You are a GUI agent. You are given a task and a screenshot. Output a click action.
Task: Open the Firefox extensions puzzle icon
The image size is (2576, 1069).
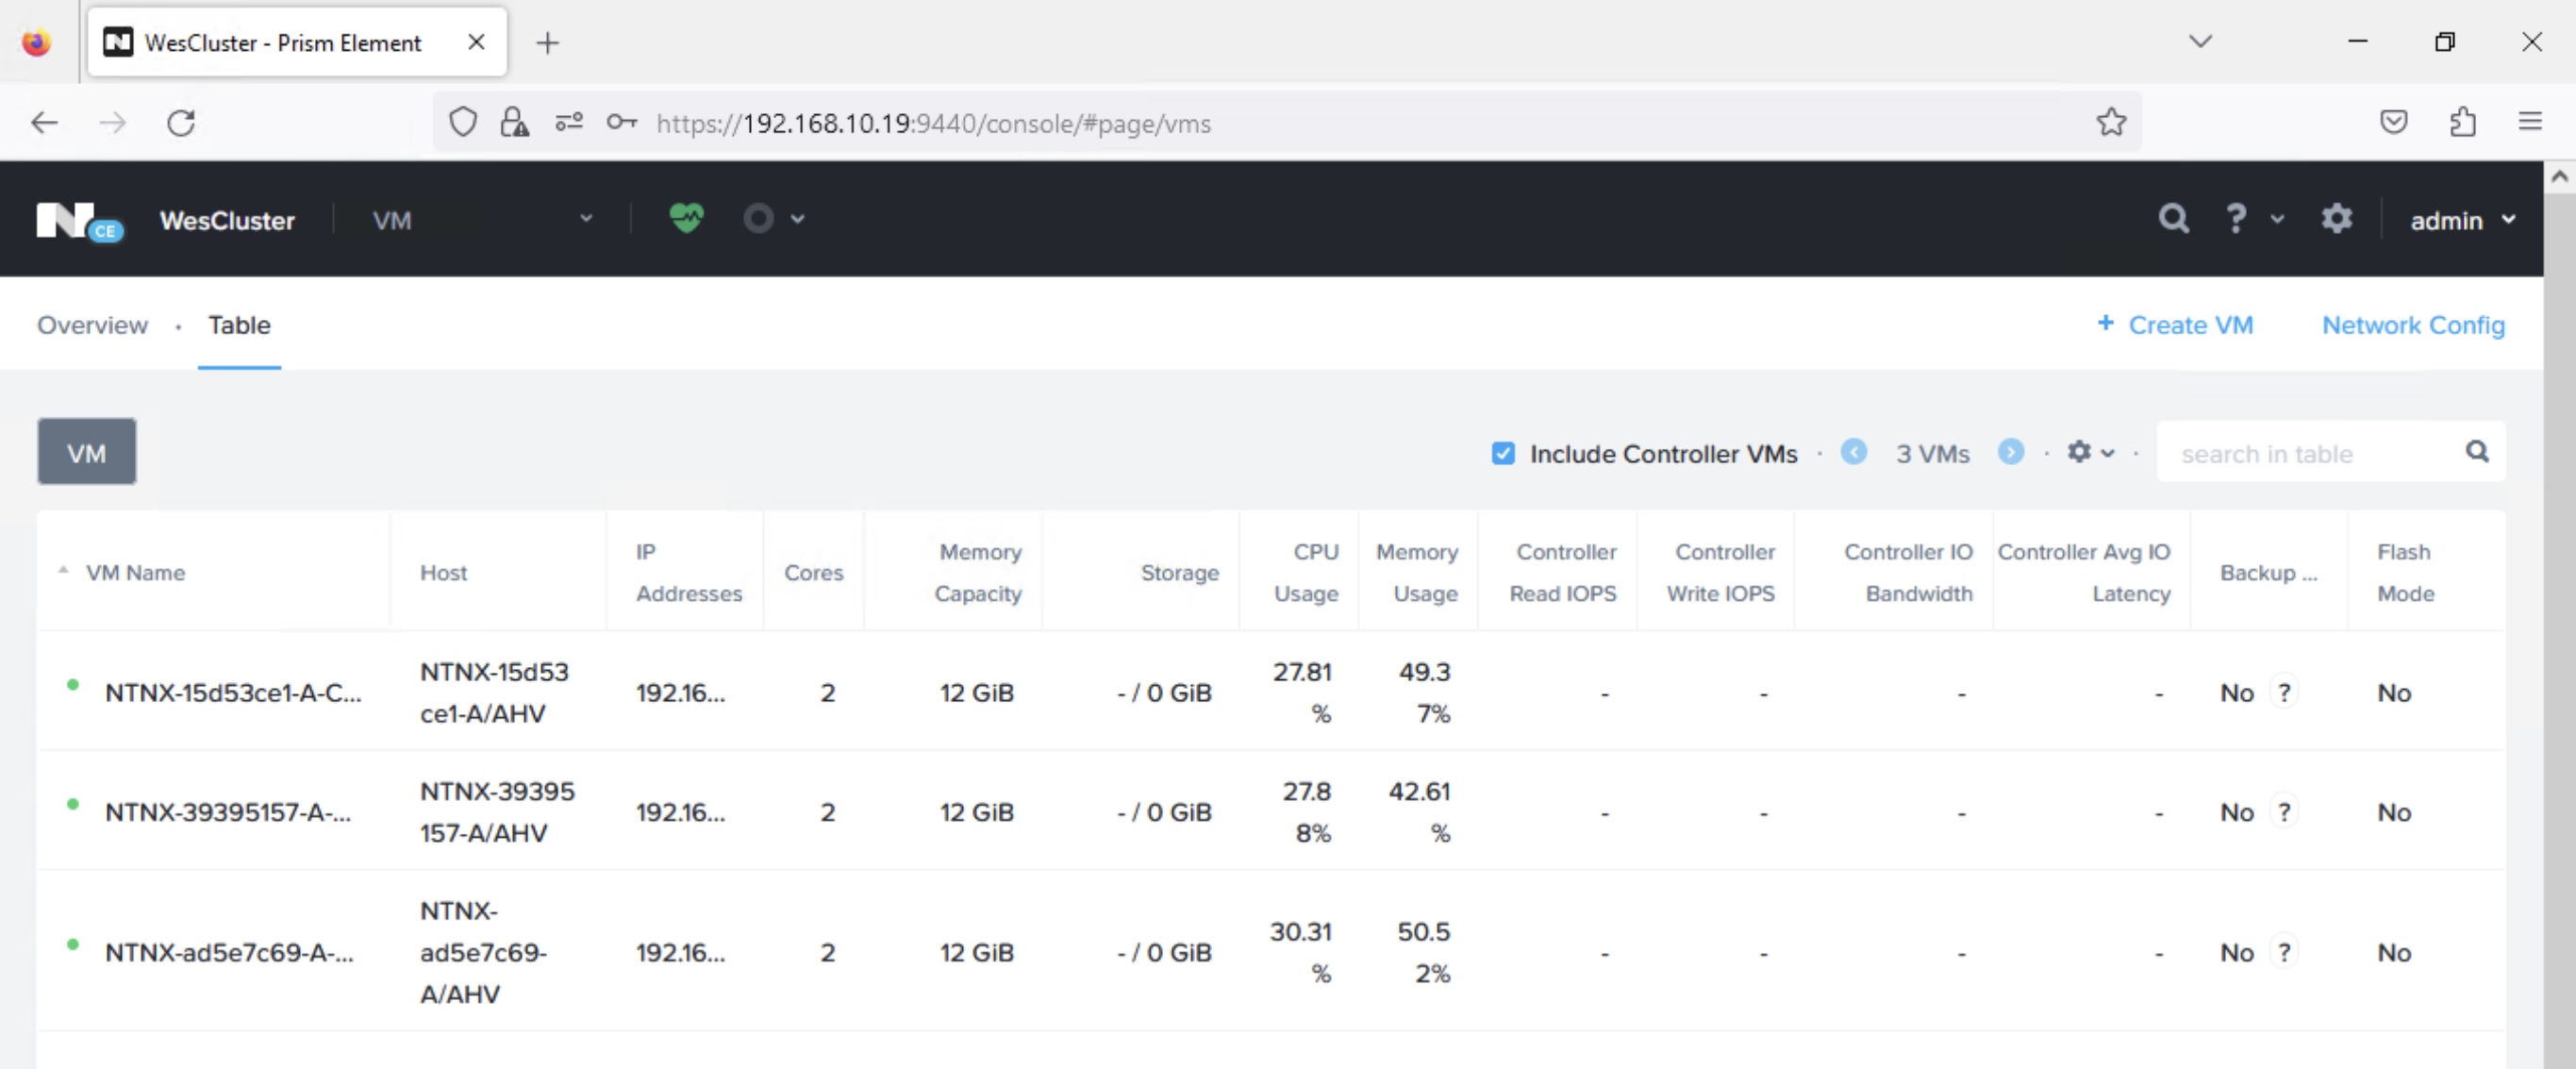click(2462, 123)
